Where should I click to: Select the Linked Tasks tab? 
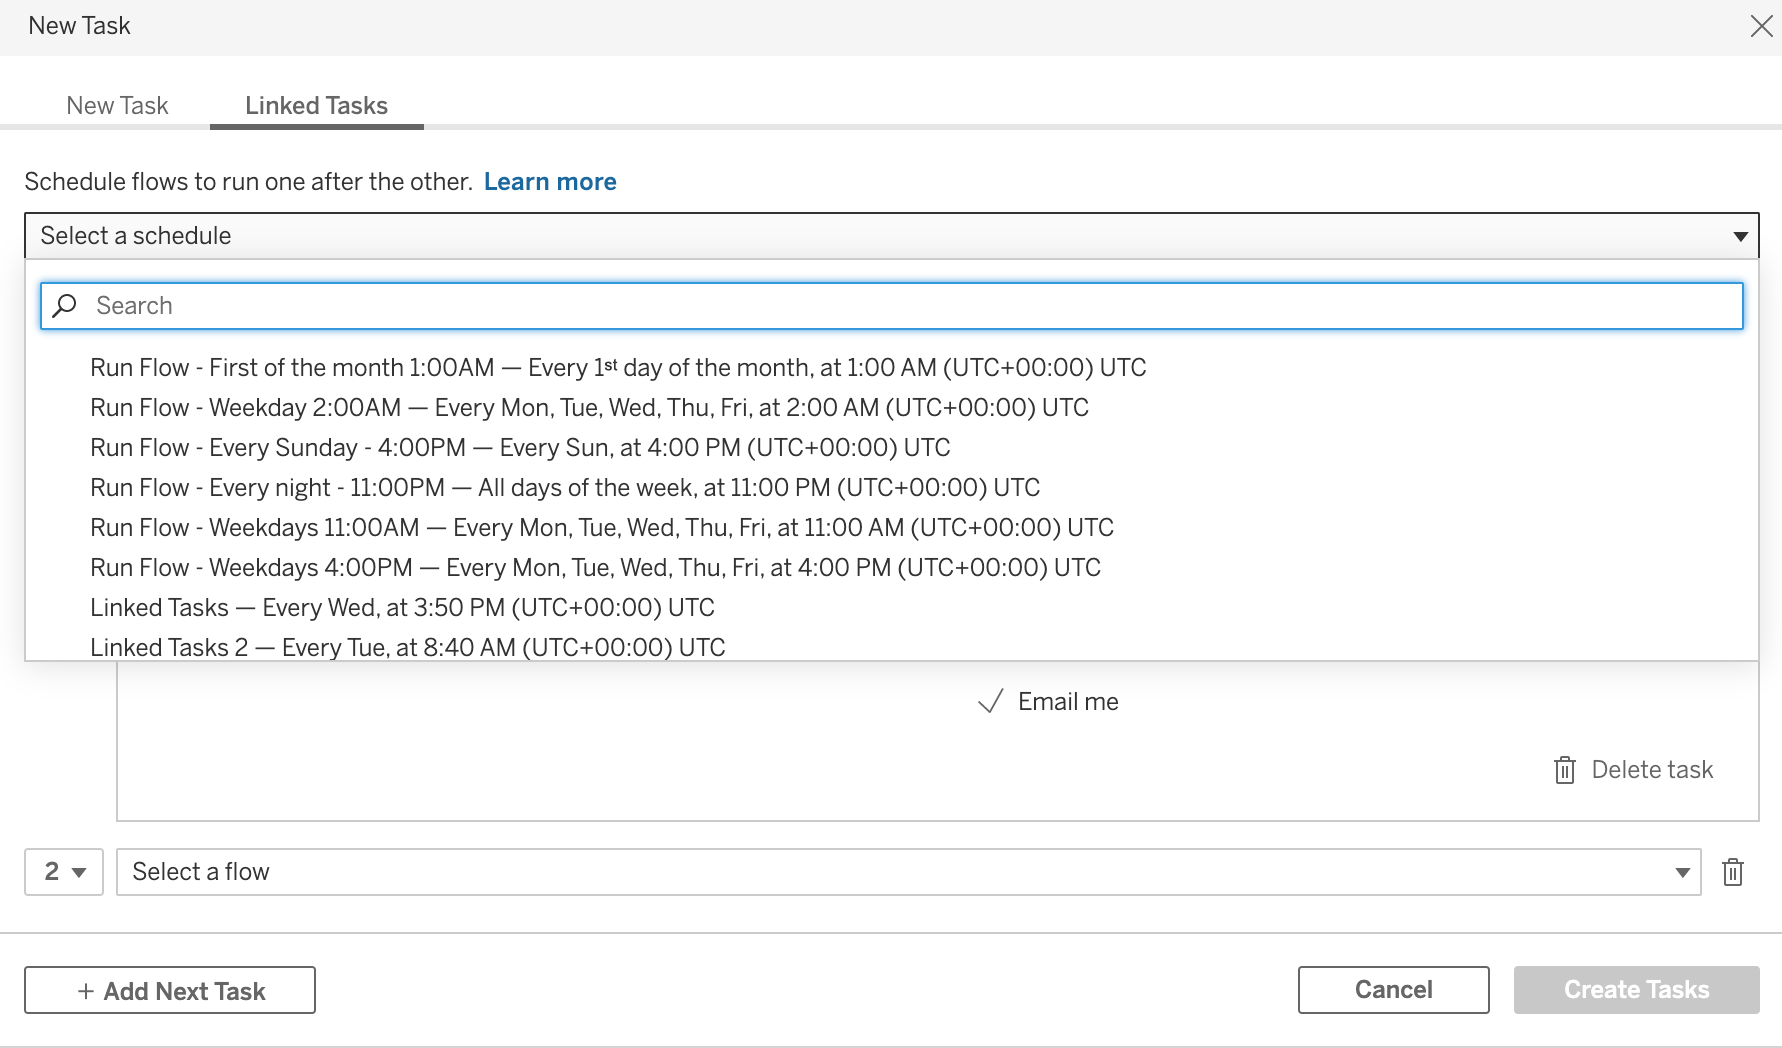click(316, 106)
